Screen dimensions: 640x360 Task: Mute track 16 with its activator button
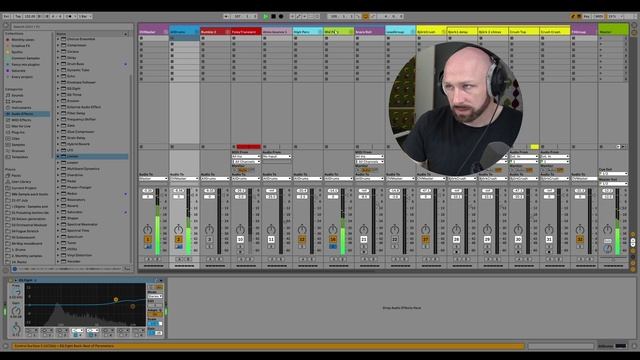click(333, 240)
